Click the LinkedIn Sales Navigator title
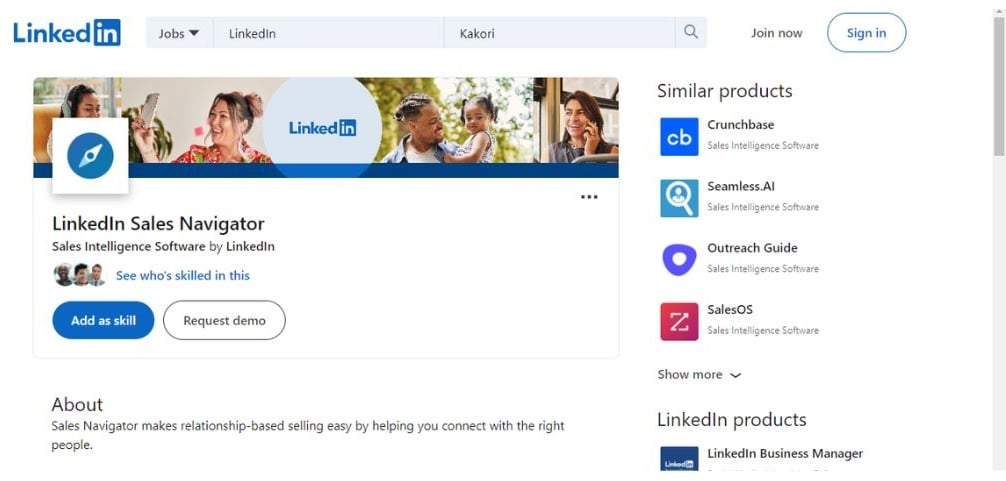 click(x=158, y=224)
